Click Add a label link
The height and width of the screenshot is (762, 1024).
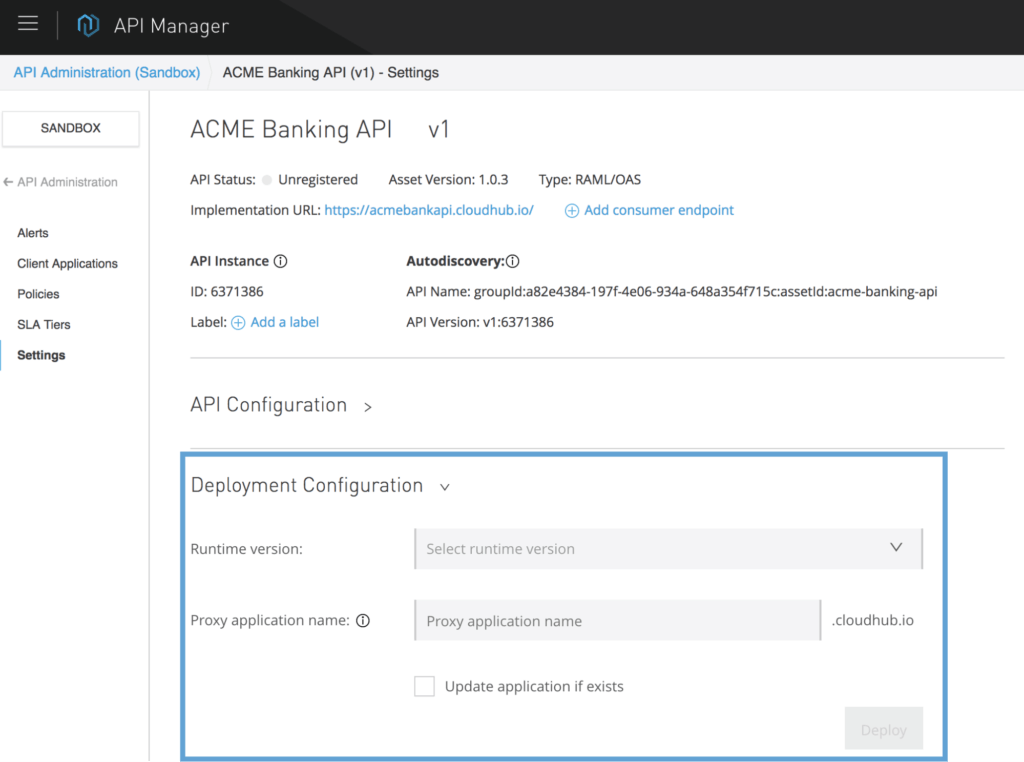click(x=285, y=323)
